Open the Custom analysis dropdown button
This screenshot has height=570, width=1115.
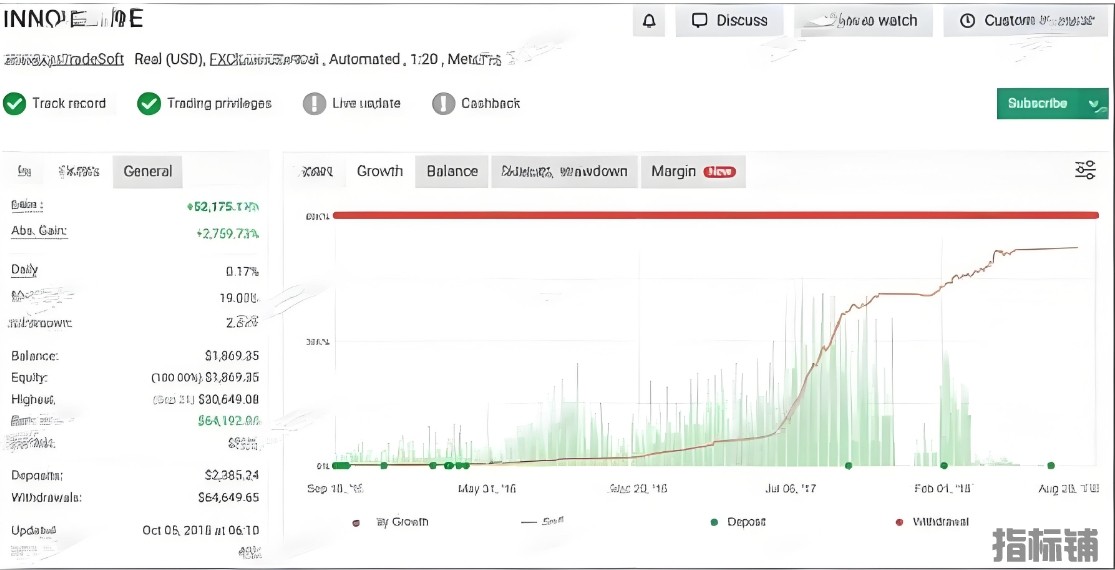click(x=1026, y=21)
